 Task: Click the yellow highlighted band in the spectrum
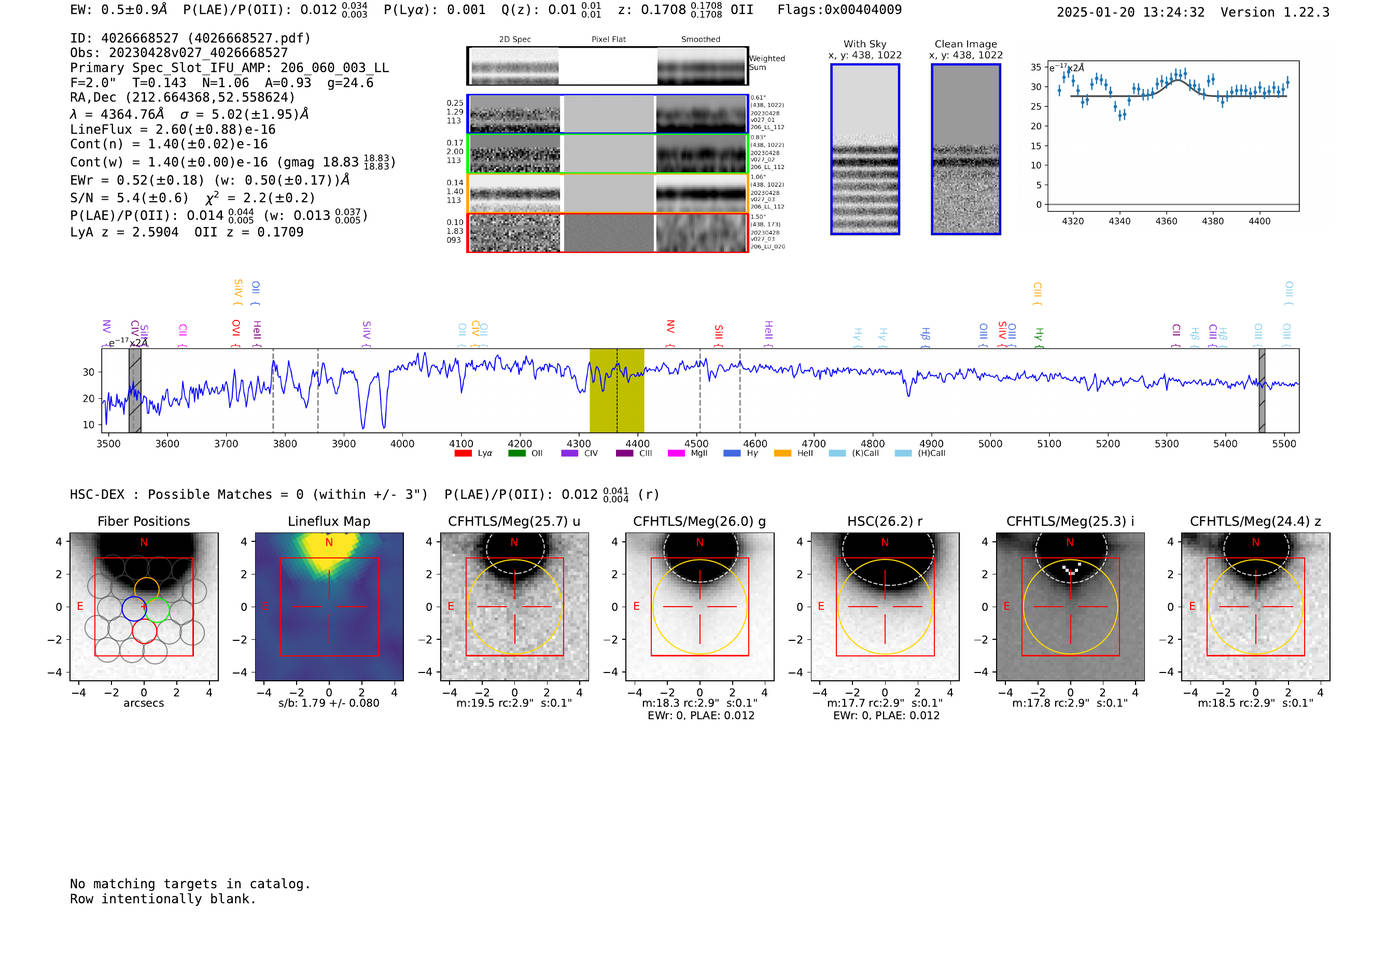tap(617, 390)
